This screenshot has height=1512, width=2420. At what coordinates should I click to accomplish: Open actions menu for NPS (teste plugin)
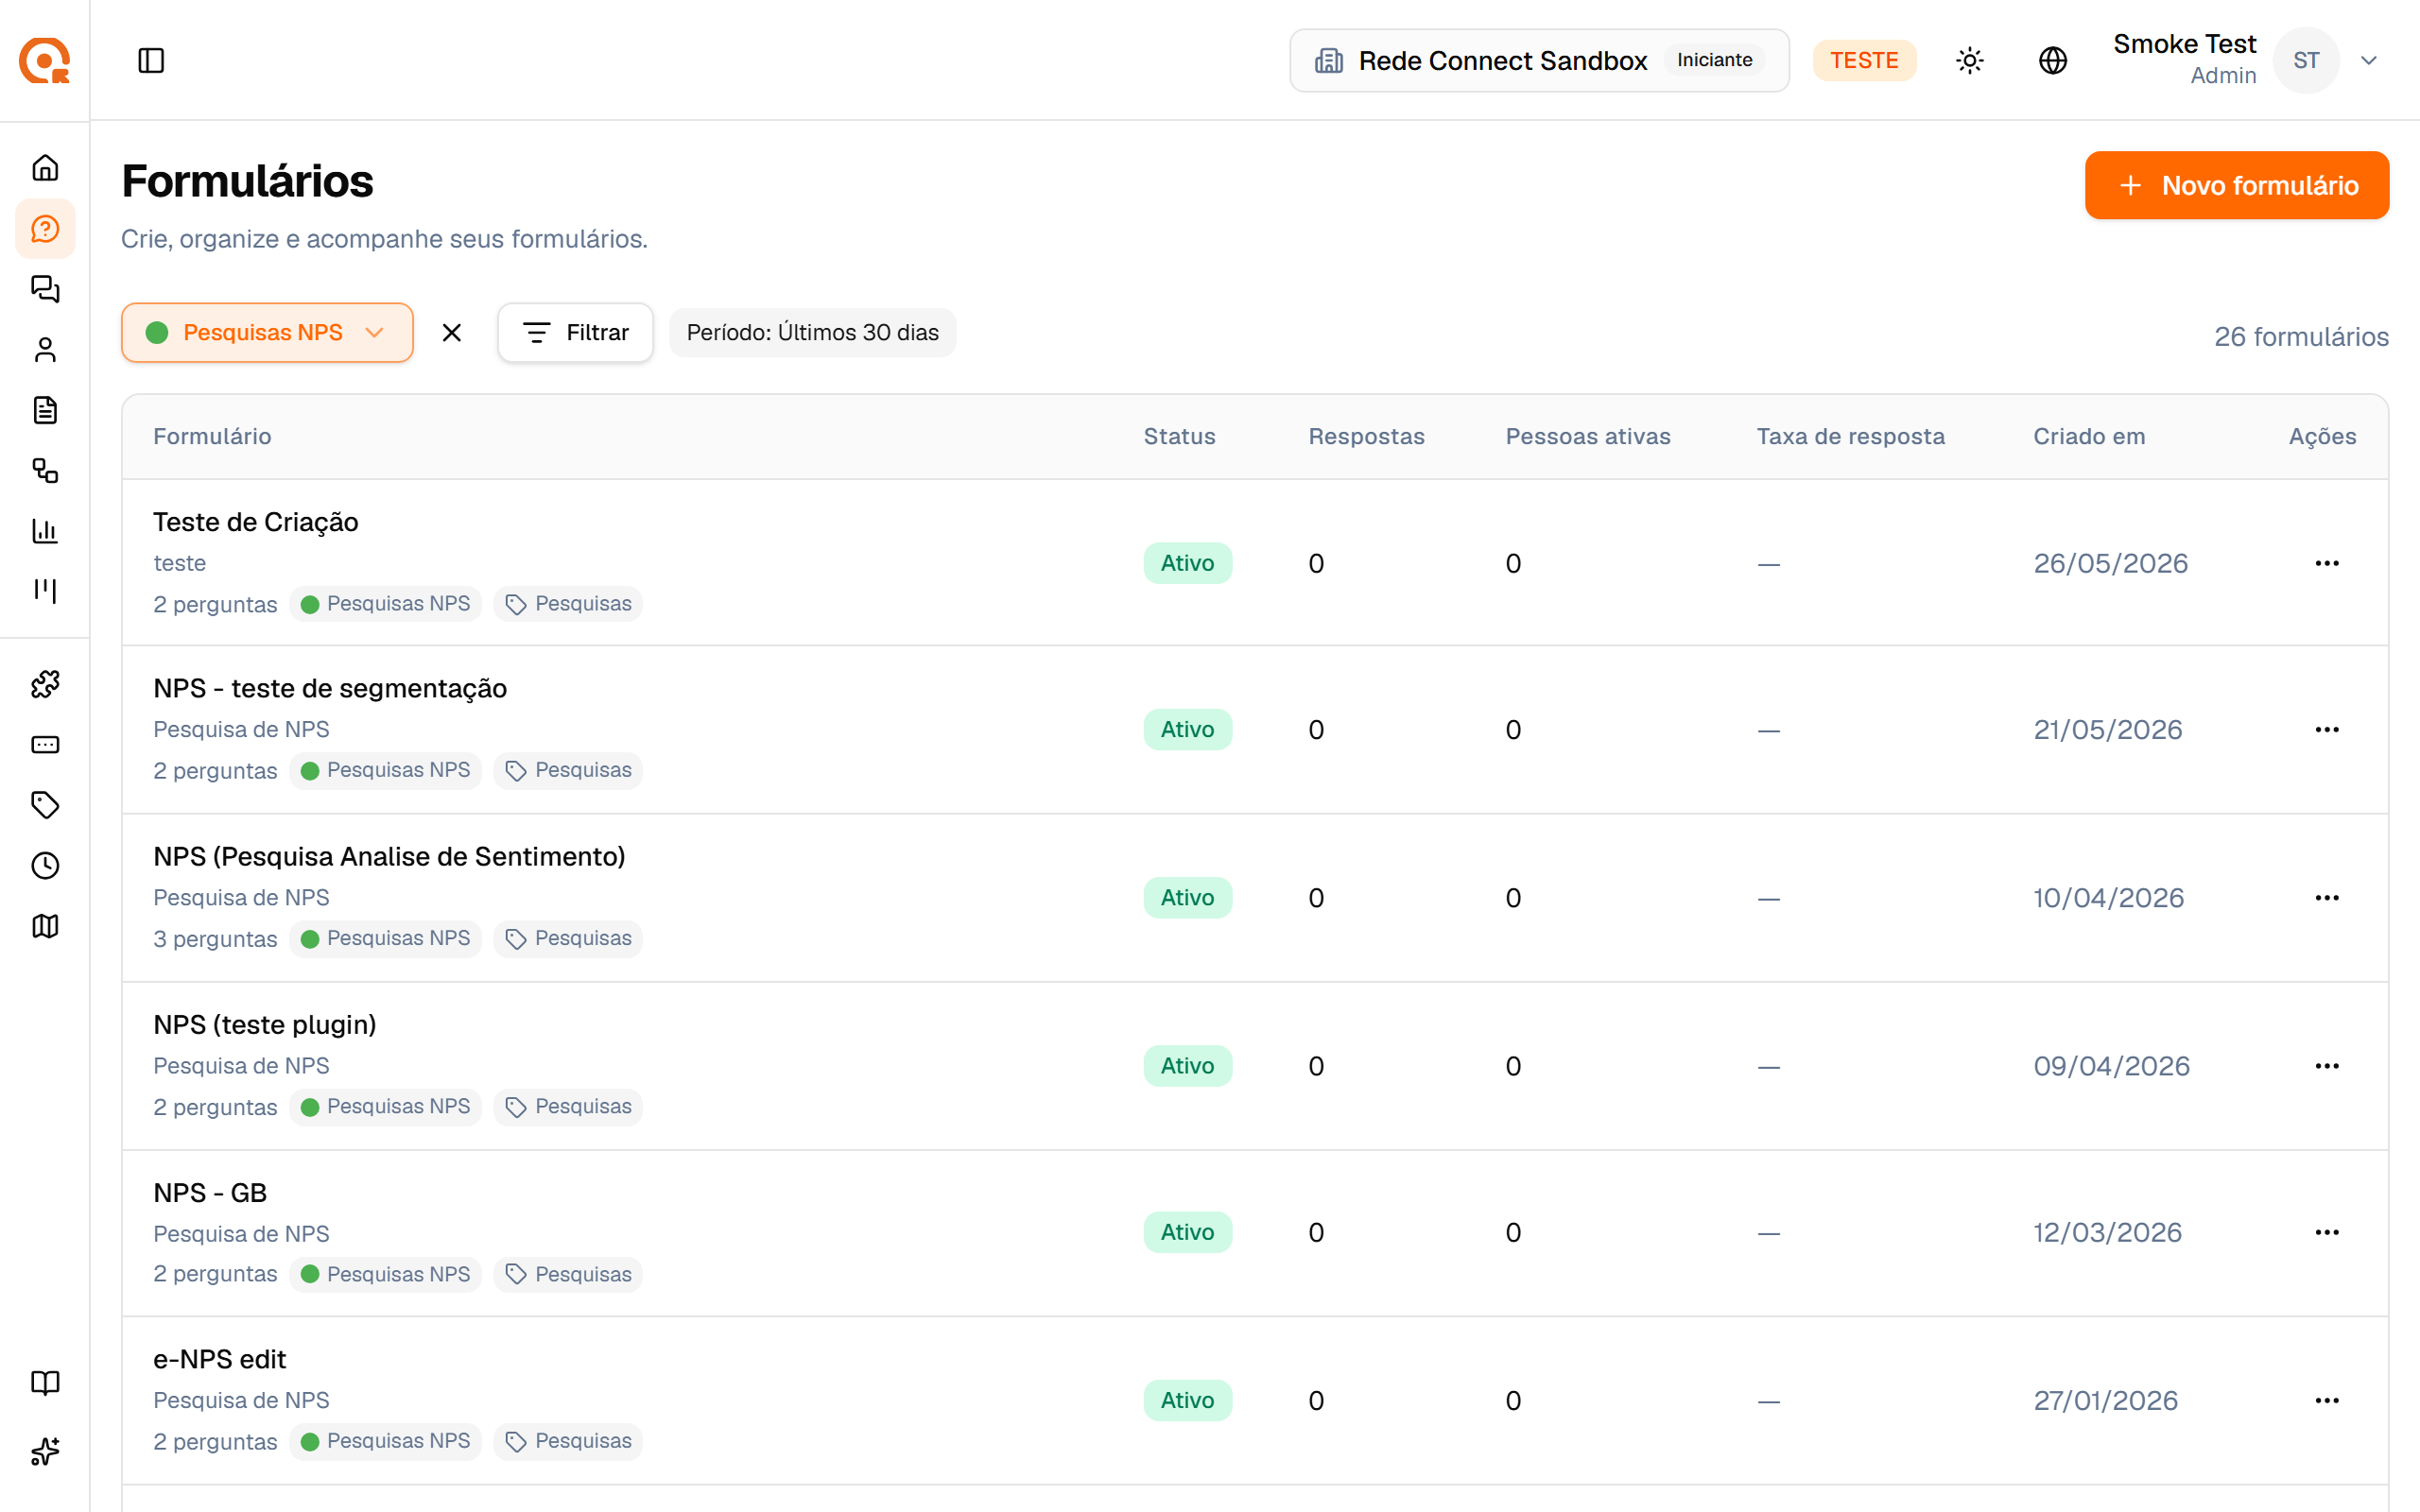[x=2327, y=1066]
